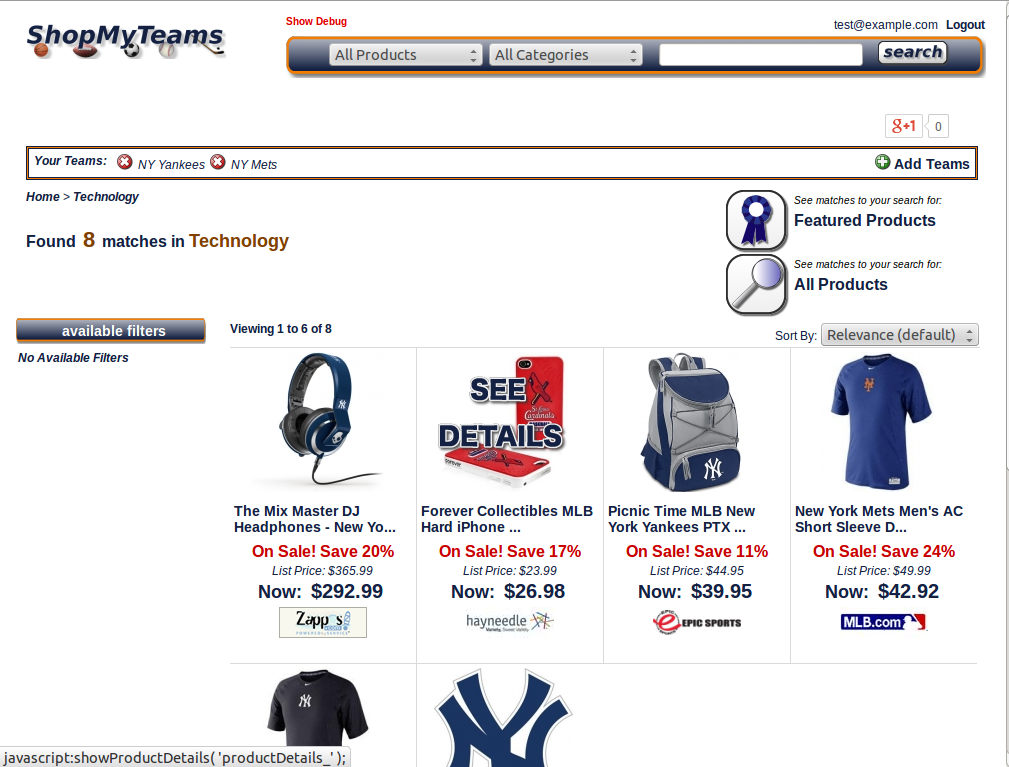The width and height of the screenshot is (1009, 767).
Task: Open the All Categories dropdown
Action: click(566, 55)
